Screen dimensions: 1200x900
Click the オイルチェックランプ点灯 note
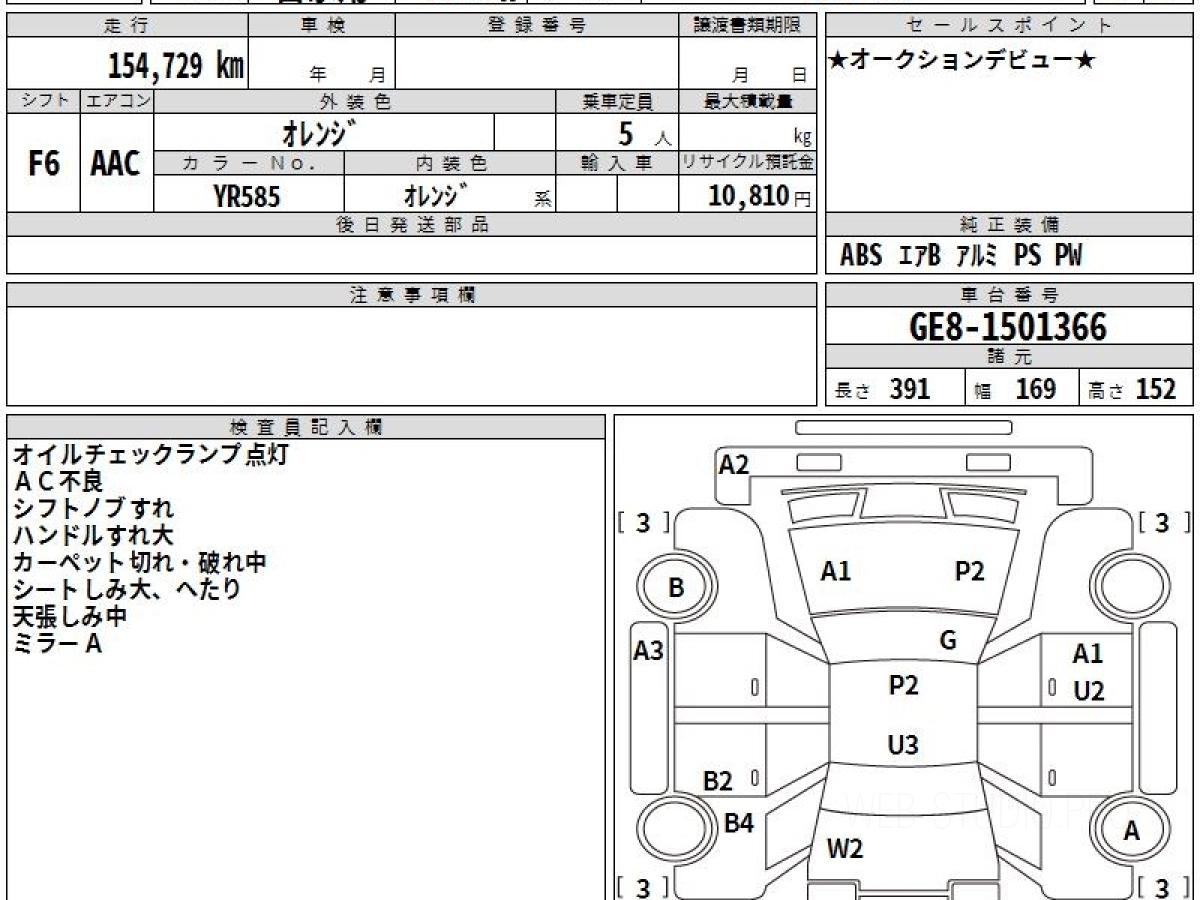click(x=151, y=454)
